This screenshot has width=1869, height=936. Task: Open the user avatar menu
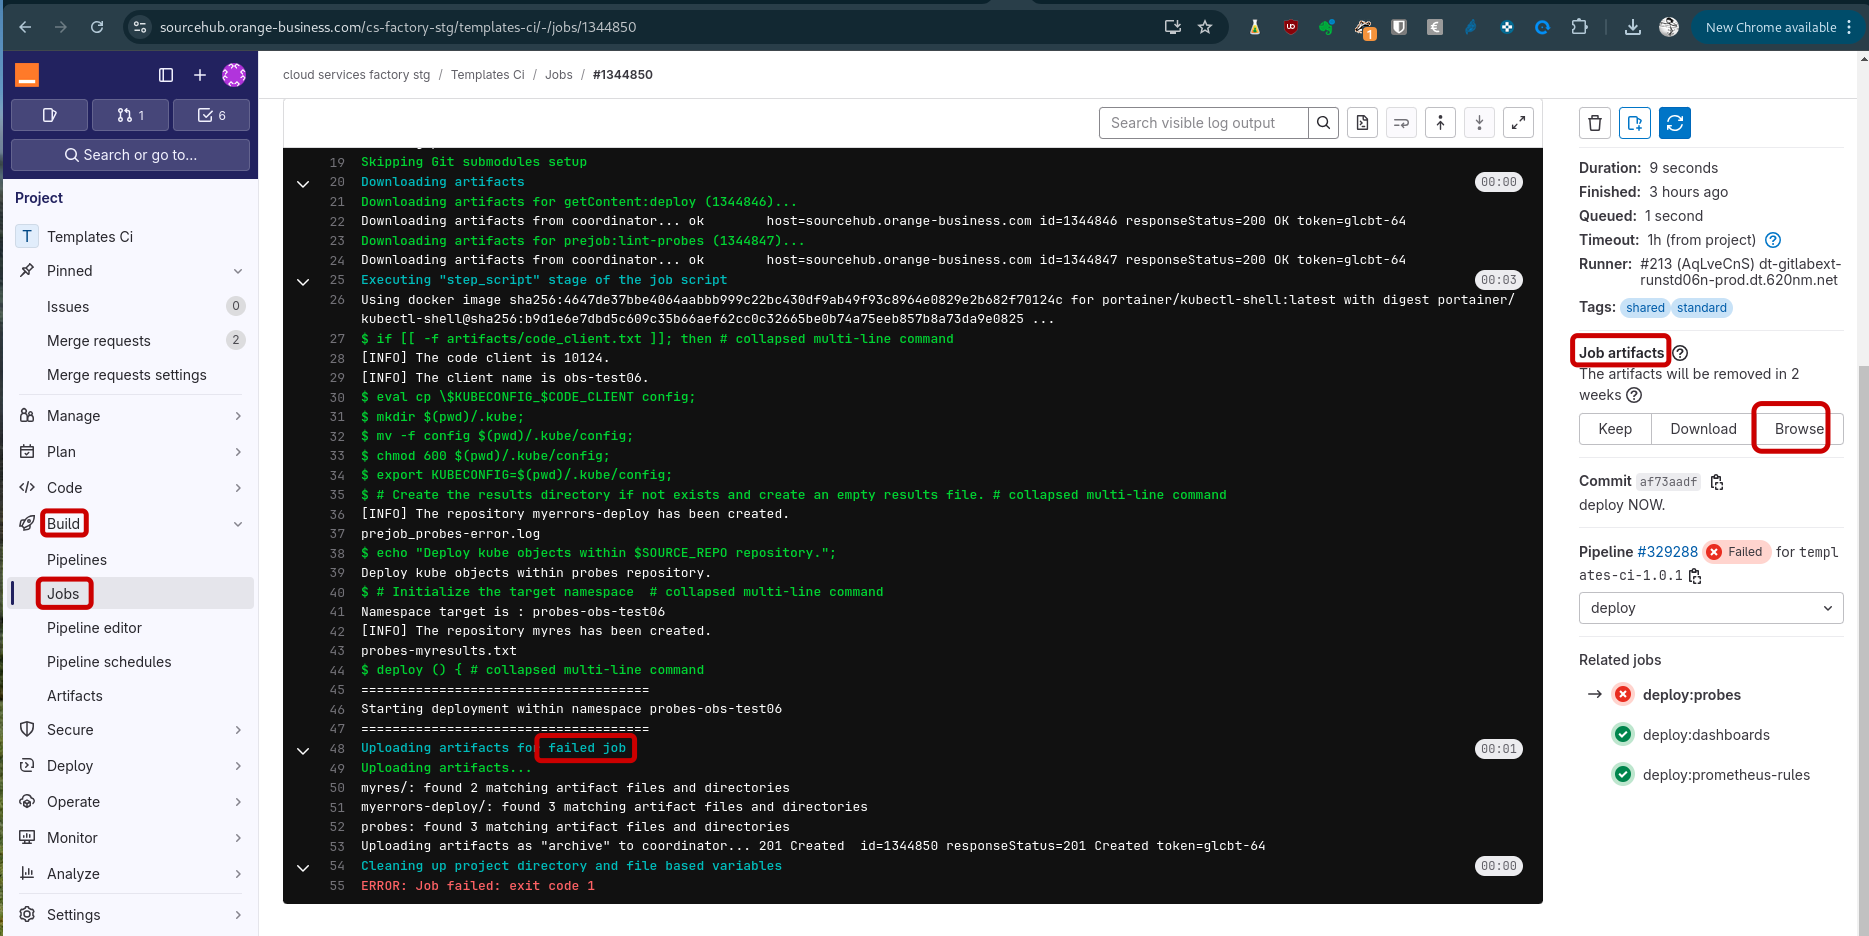(234, 75)
